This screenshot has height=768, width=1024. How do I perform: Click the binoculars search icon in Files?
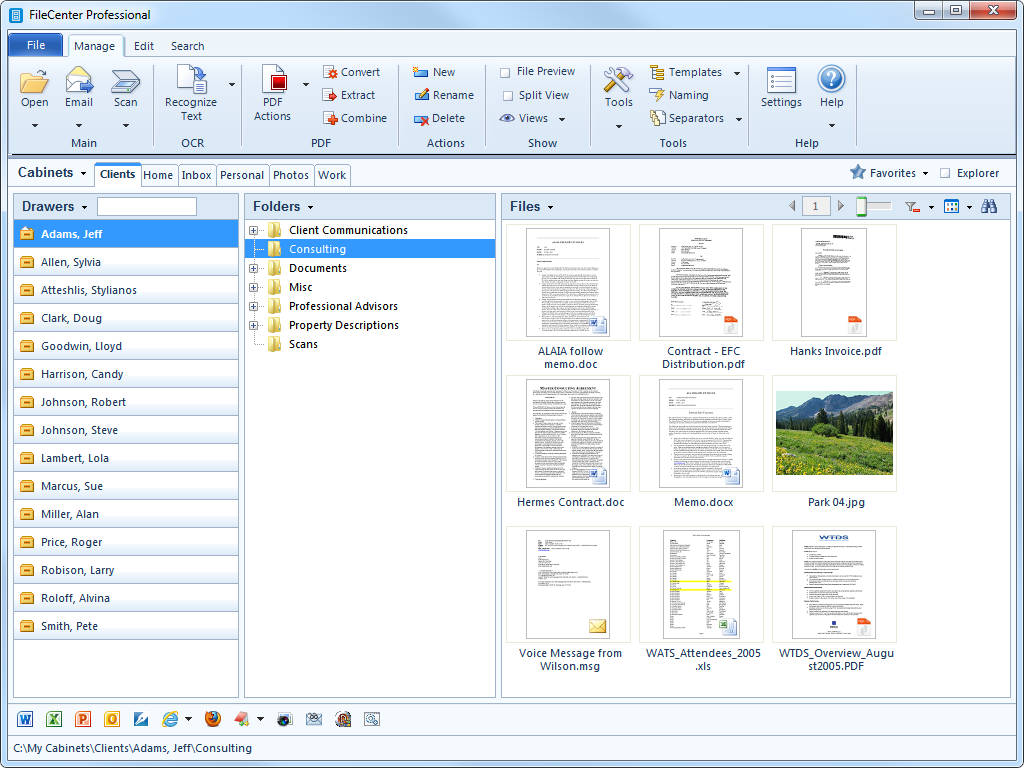(x=988, y=206)
